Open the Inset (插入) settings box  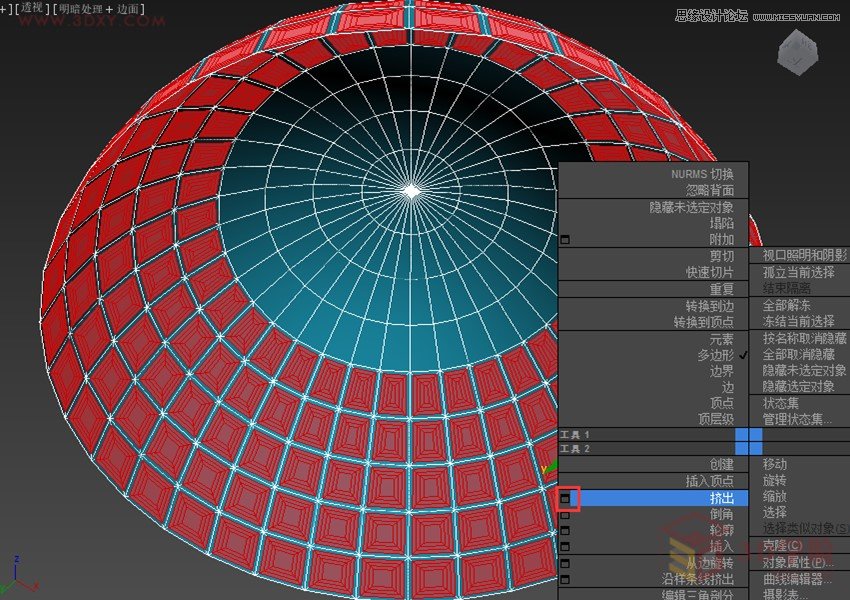(x=565, y=546)
